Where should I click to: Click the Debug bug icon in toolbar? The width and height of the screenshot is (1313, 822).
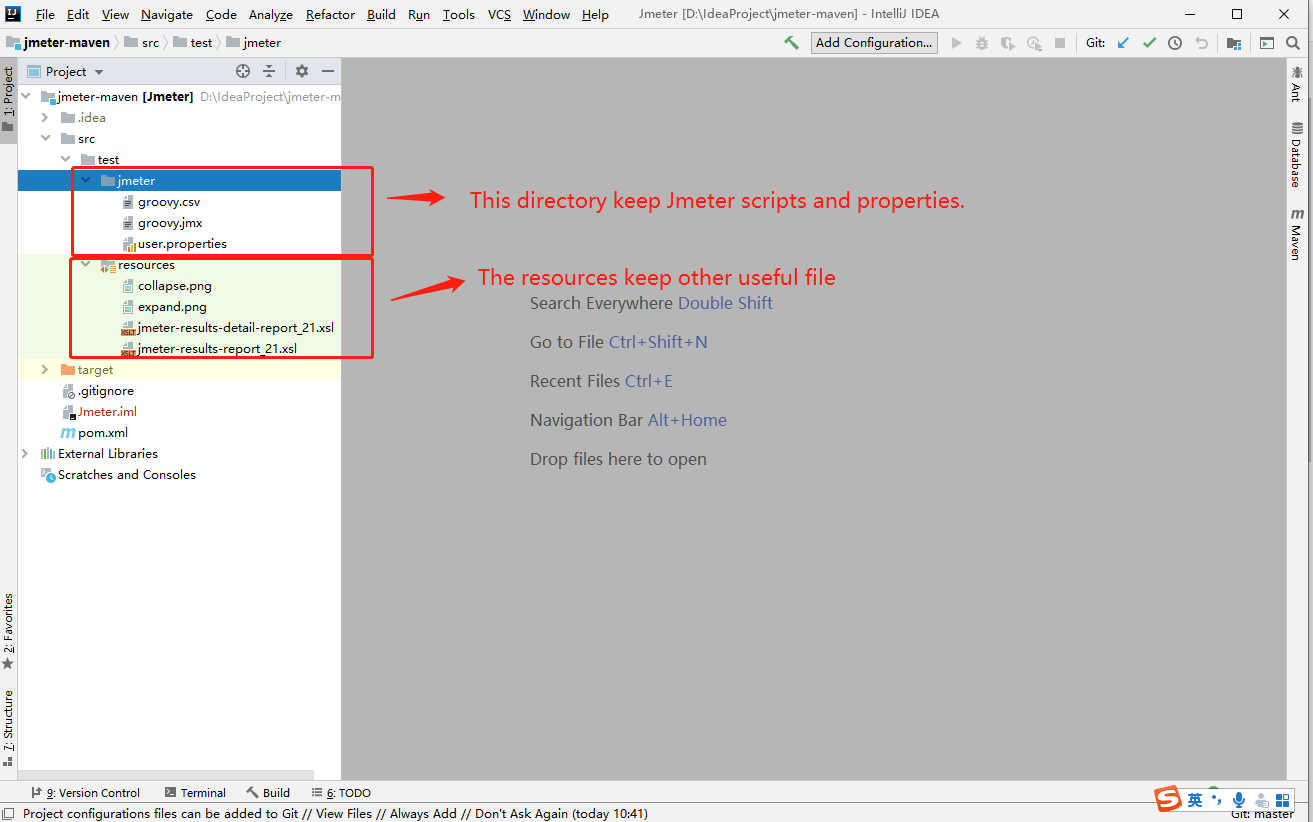pyautogui.click(x=982, y=43)
